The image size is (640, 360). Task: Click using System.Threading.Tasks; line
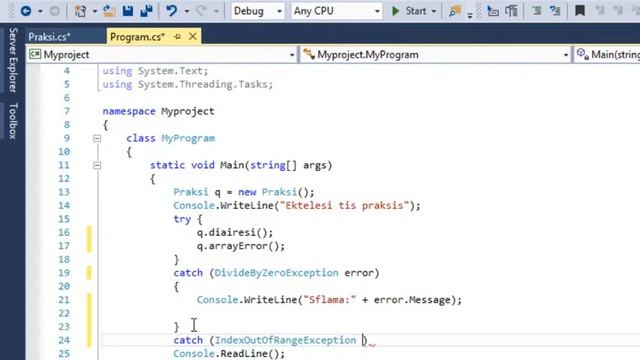(188, 84)
